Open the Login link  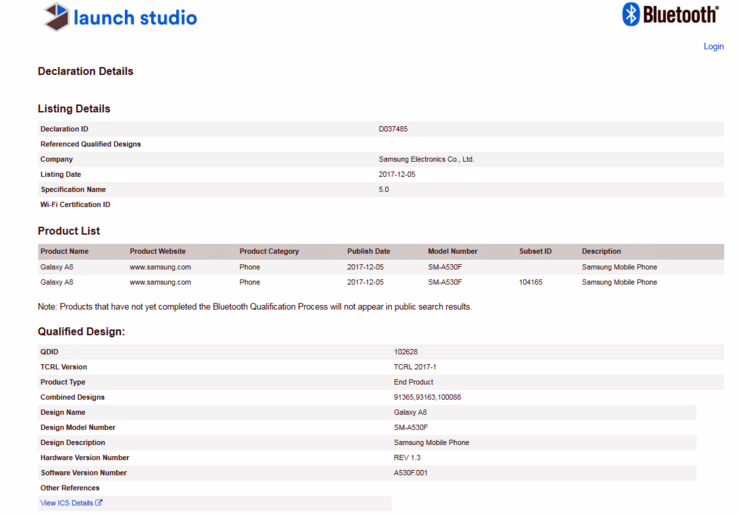[x=713, y=46]
